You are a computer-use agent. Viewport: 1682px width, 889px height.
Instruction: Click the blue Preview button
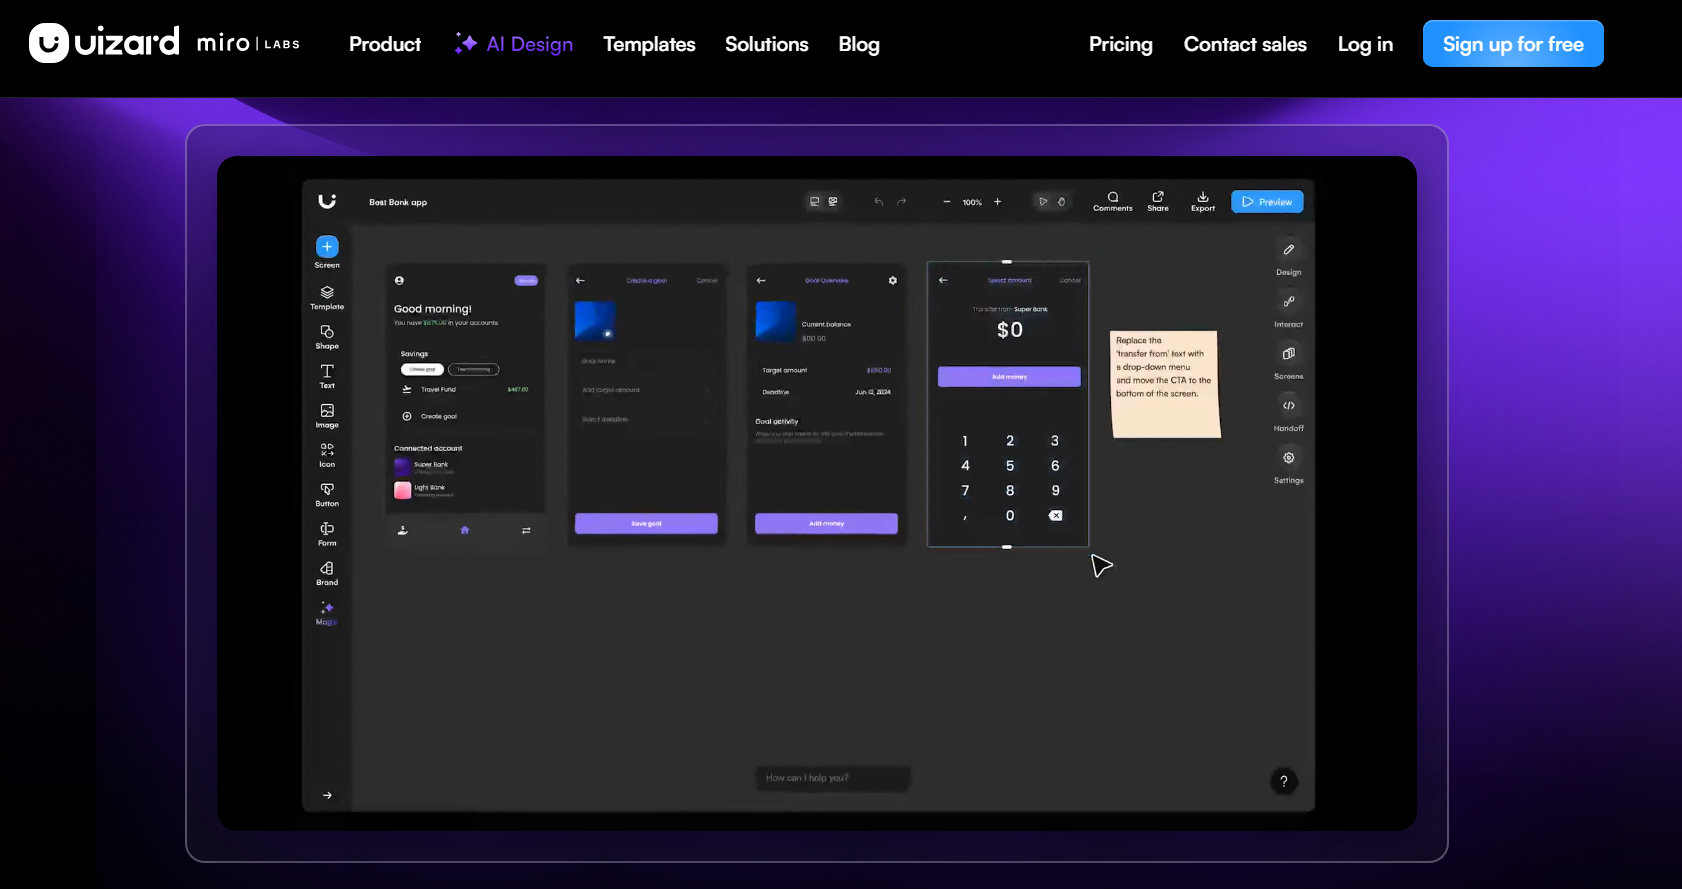1266,202
